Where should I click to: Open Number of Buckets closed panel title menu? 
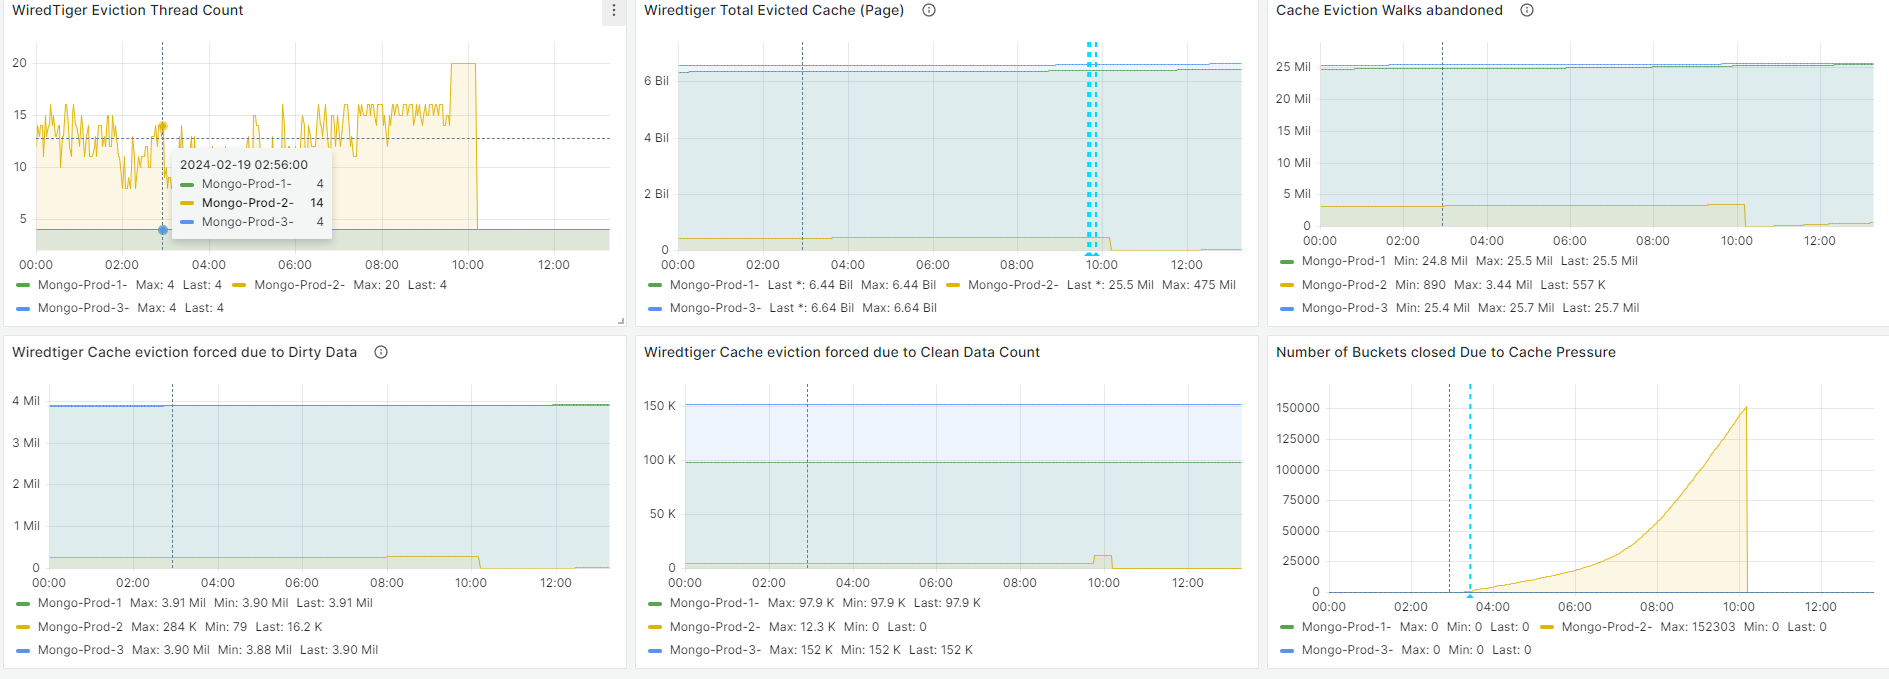coord(1445,353)
